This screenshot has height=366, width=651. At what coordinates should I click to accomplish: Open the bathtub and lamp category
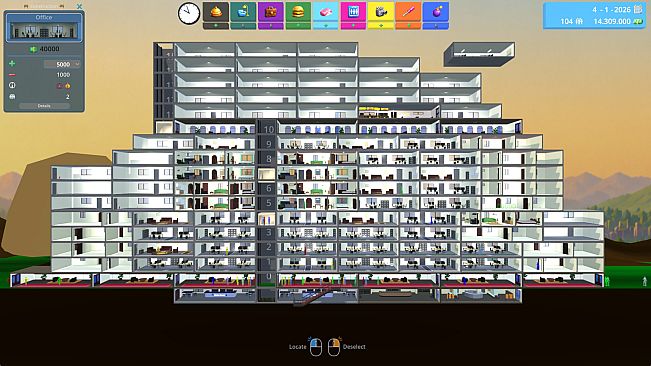coord(243,12)
